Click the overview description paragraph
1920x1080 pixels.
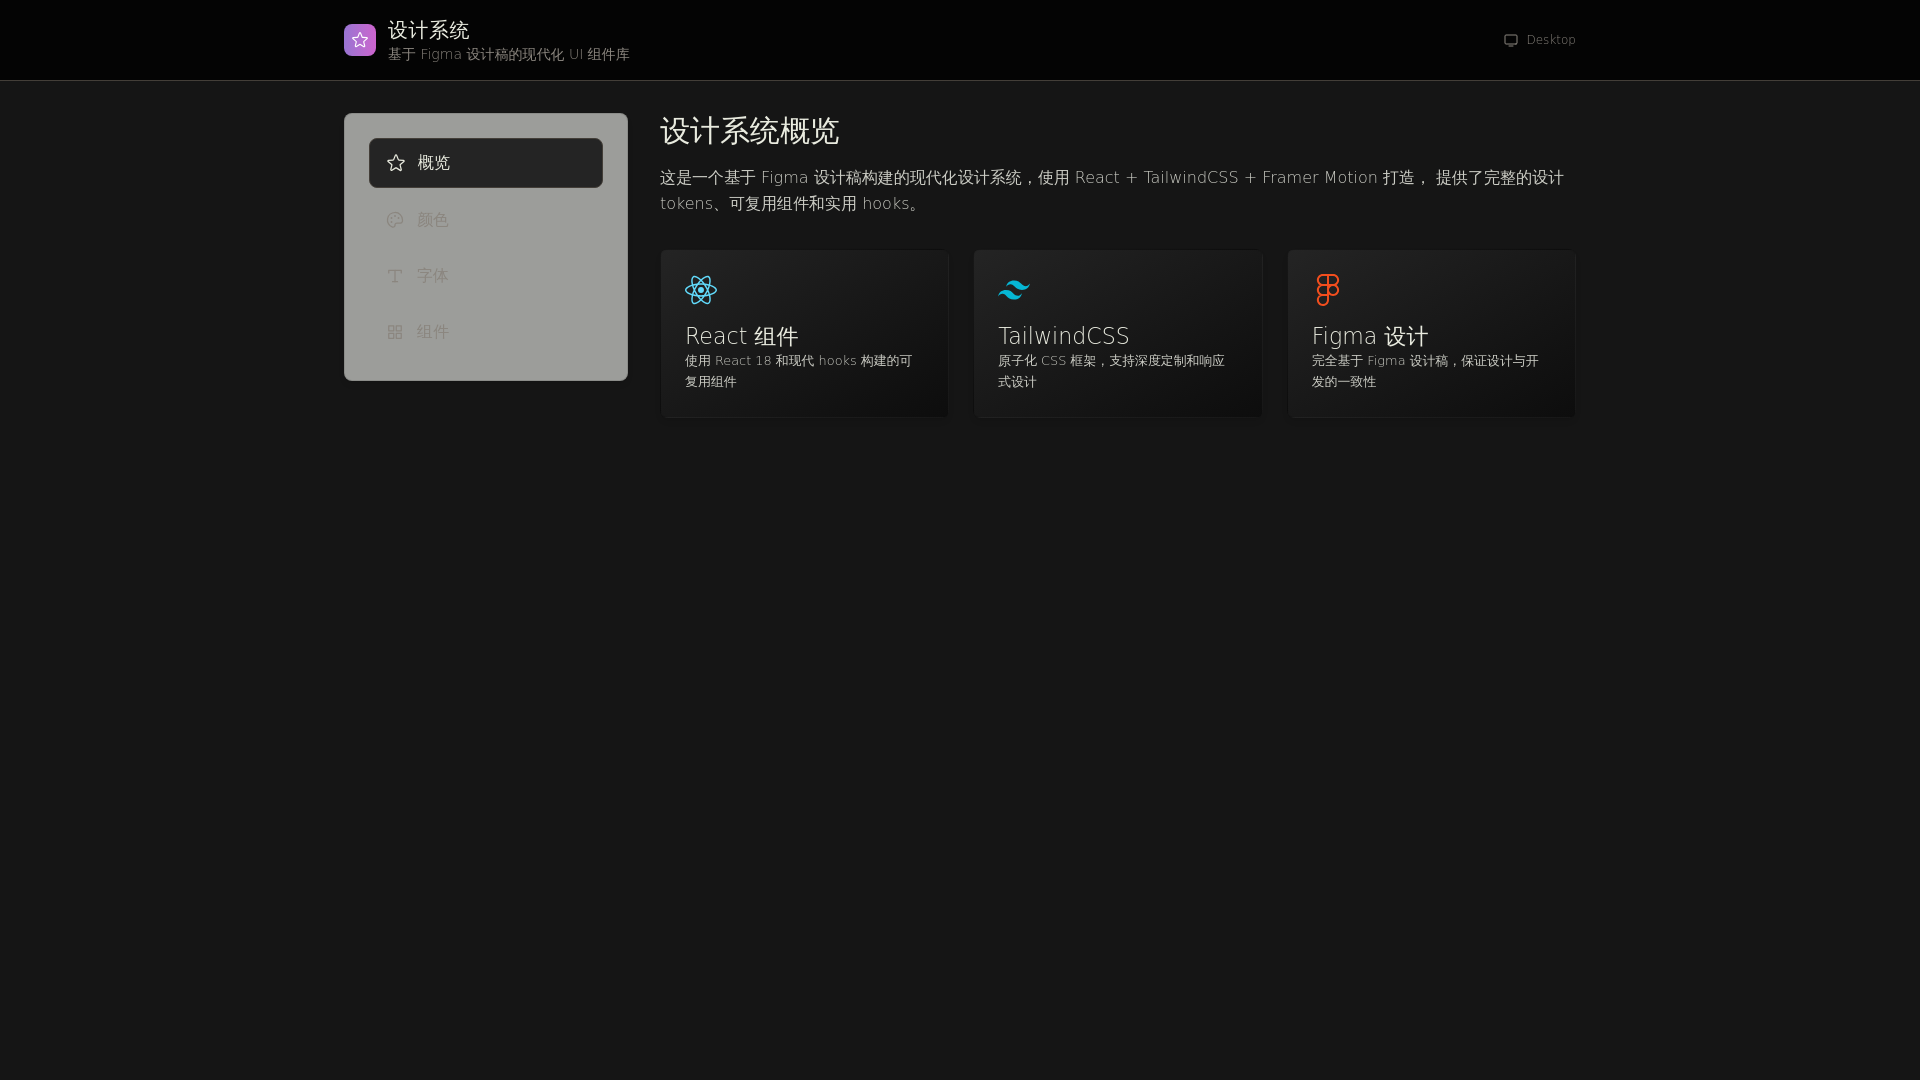1112,190
